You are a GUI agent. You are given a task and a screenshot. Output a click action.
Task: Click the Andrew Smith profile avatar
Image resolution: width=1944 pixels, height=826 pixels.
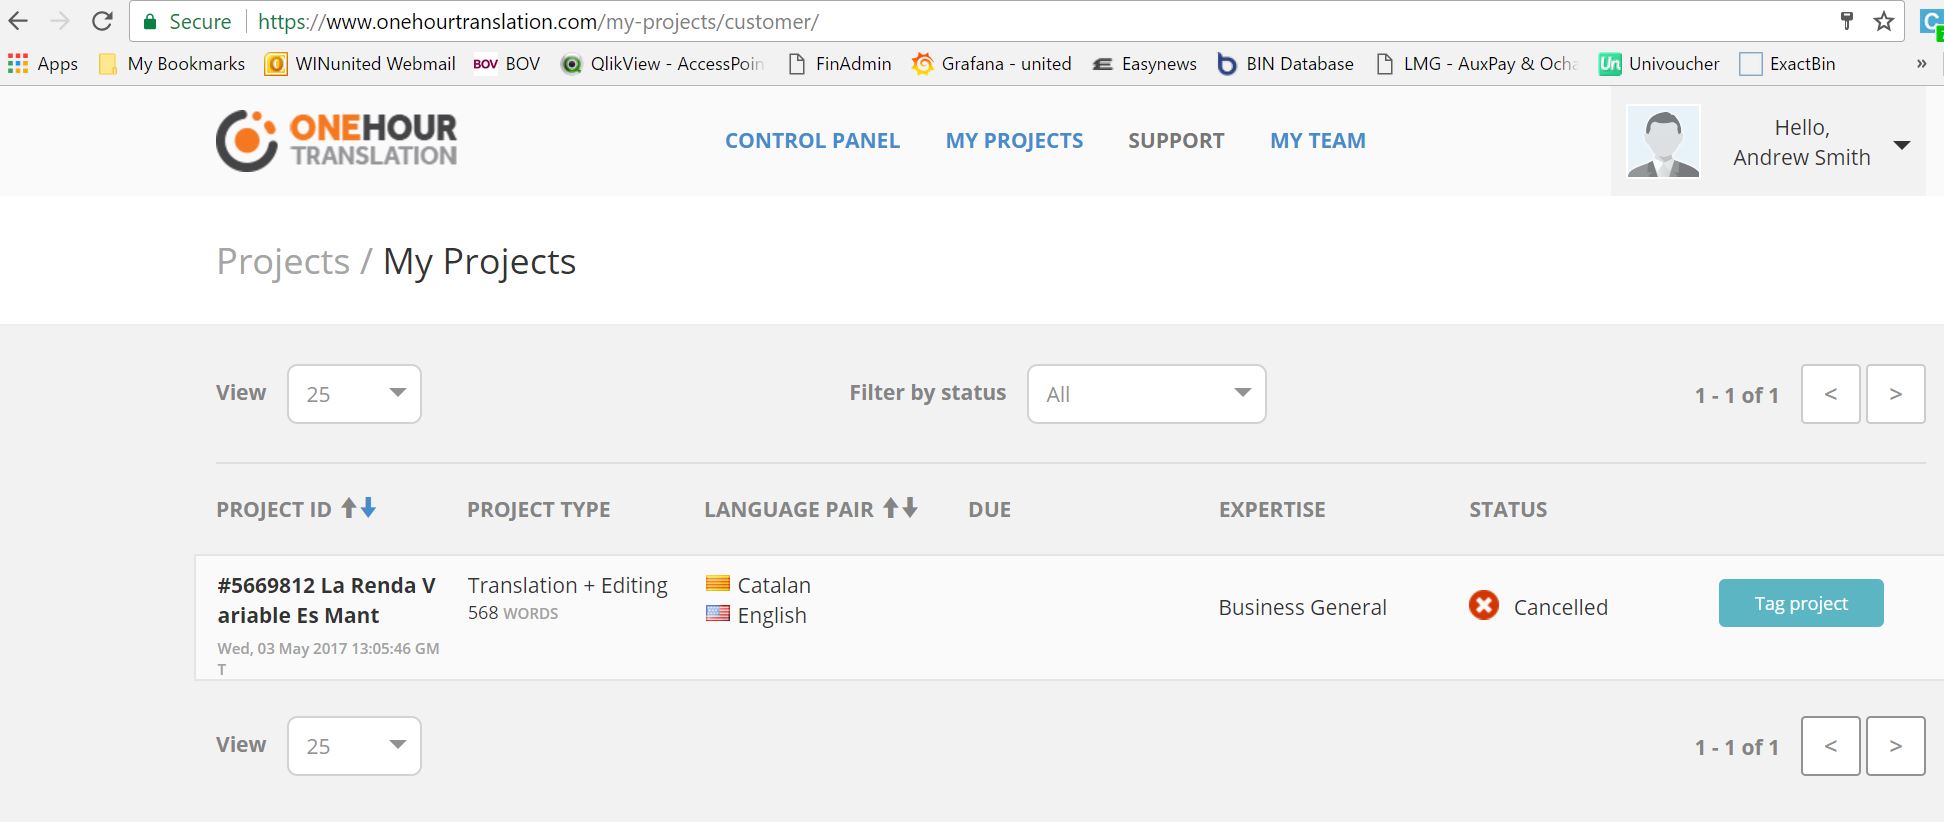point(1663,142)
